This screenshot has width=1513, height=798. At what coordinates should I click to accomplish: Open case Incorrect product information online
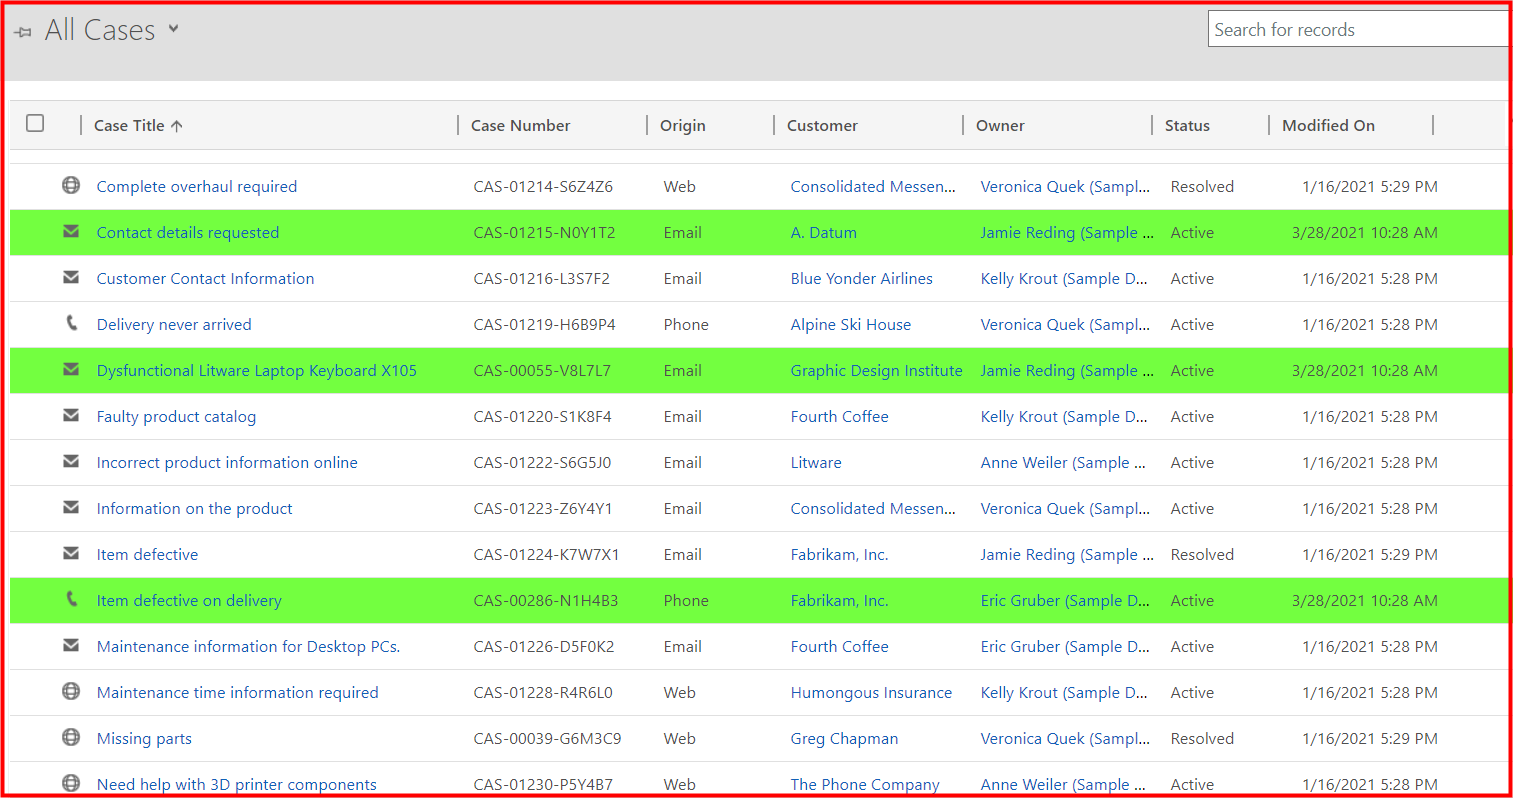point(227,463)
